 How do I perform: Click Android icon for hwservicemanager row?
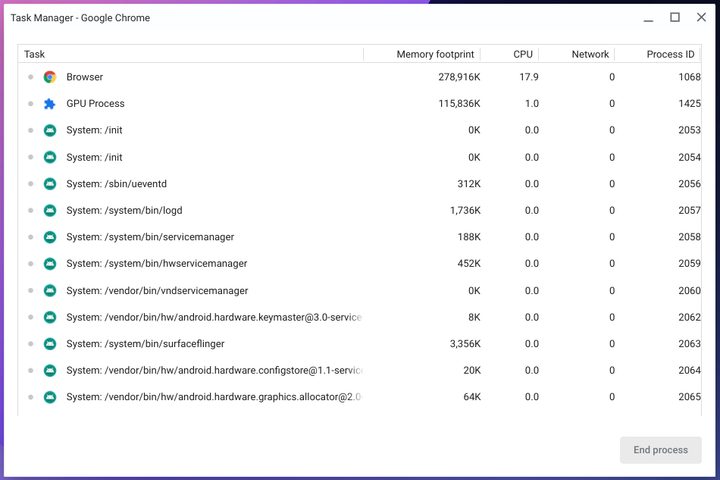click(x=50, y=264)
